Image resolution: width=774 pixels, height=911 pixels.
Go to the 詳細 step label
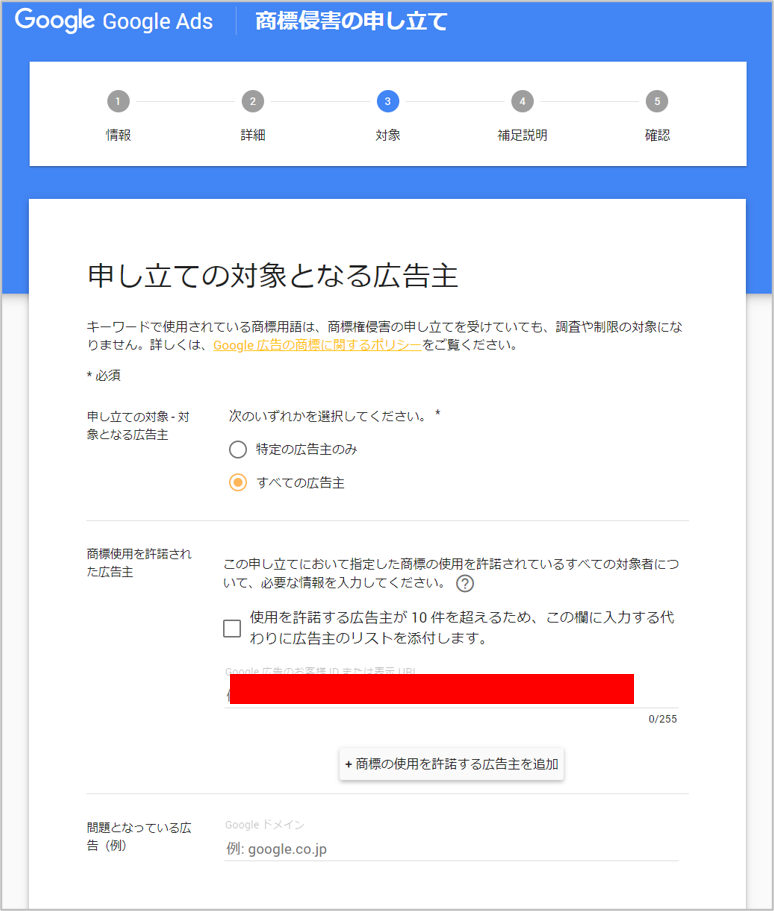point(253,135)
